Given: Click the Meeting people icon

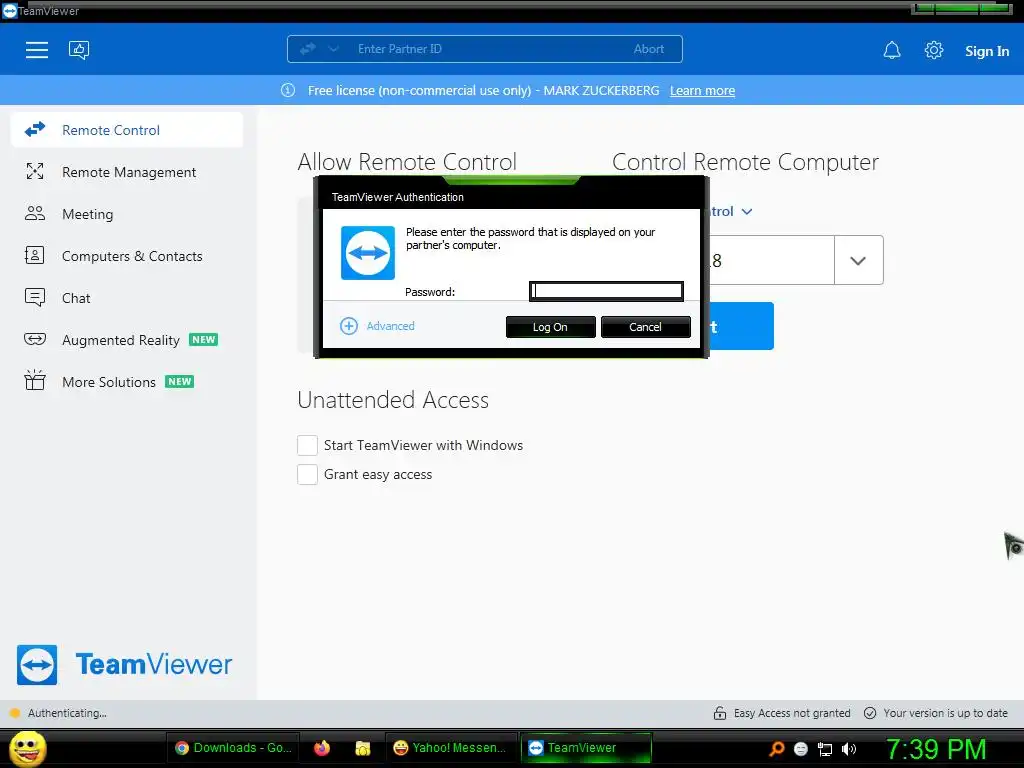Looking at the screenshot, I should (x=35, y=214).
